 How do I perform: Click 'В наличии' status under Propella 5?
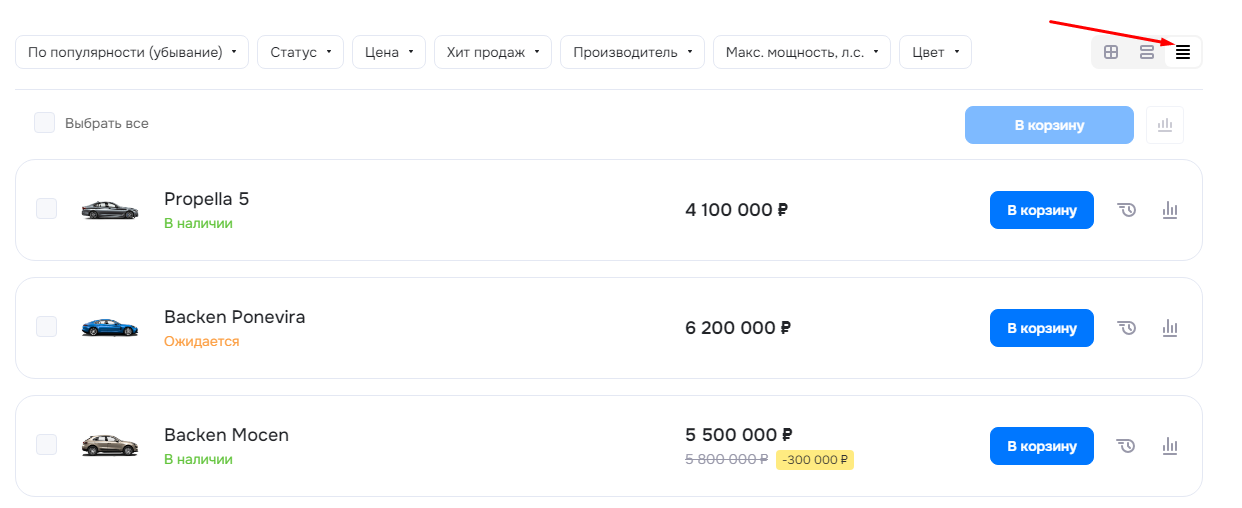198,223
